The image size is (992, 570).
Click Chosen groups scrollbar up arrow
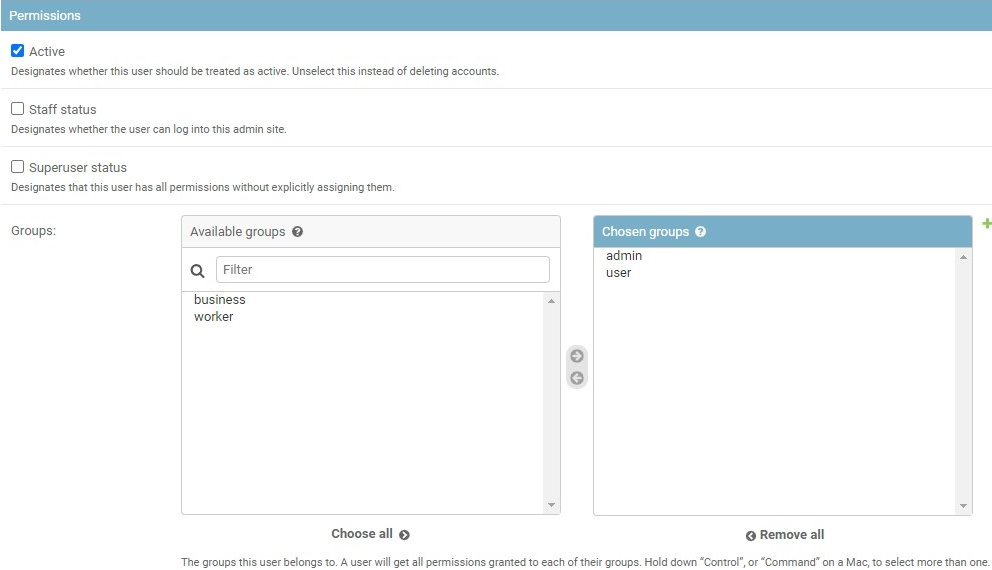point(963,257)
